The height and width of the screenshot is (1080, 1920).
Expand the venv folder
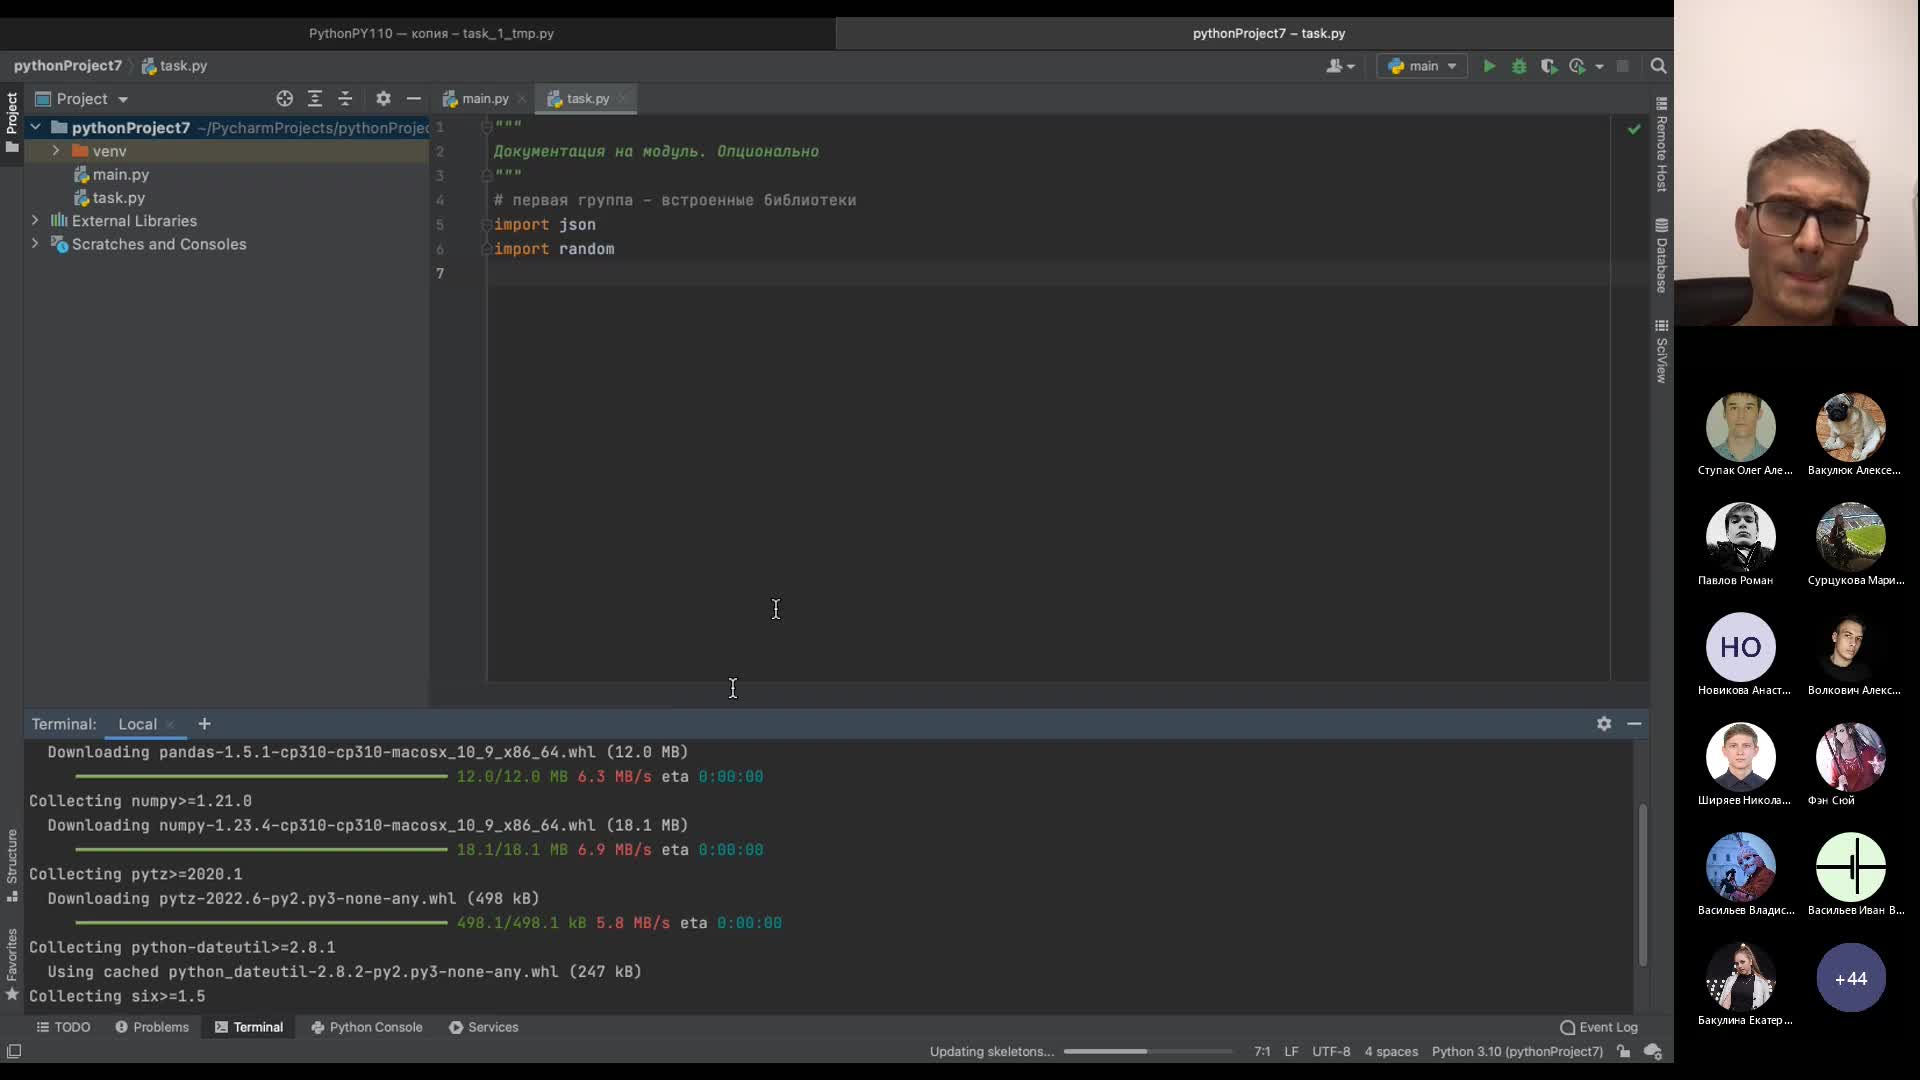(x=56, y=151)
